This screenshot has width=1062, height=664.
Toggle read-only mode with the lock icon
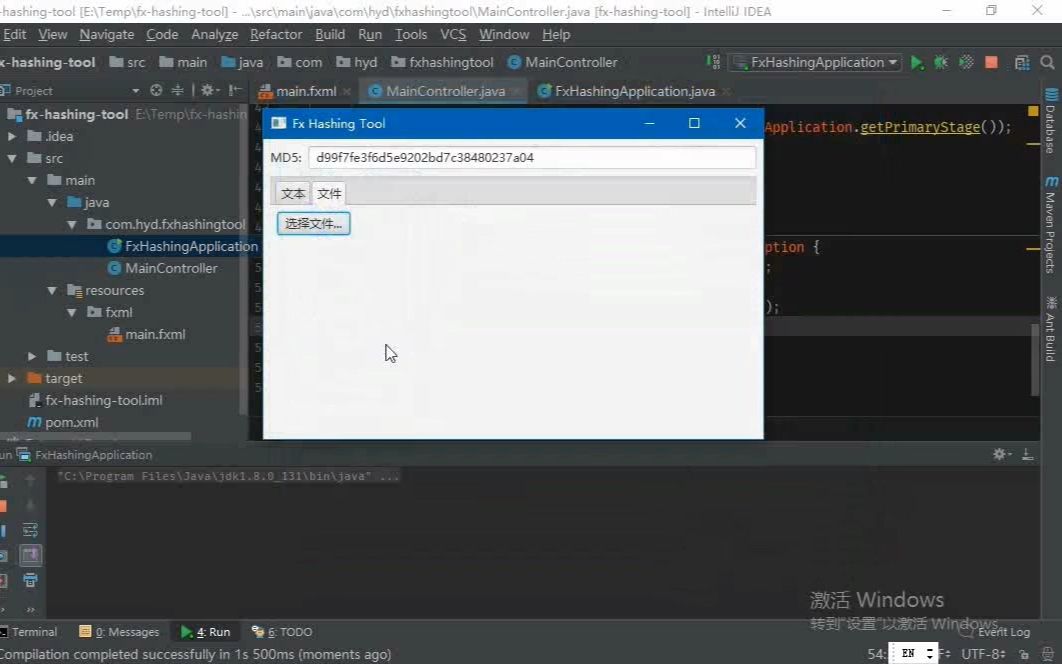[1025, 653]
